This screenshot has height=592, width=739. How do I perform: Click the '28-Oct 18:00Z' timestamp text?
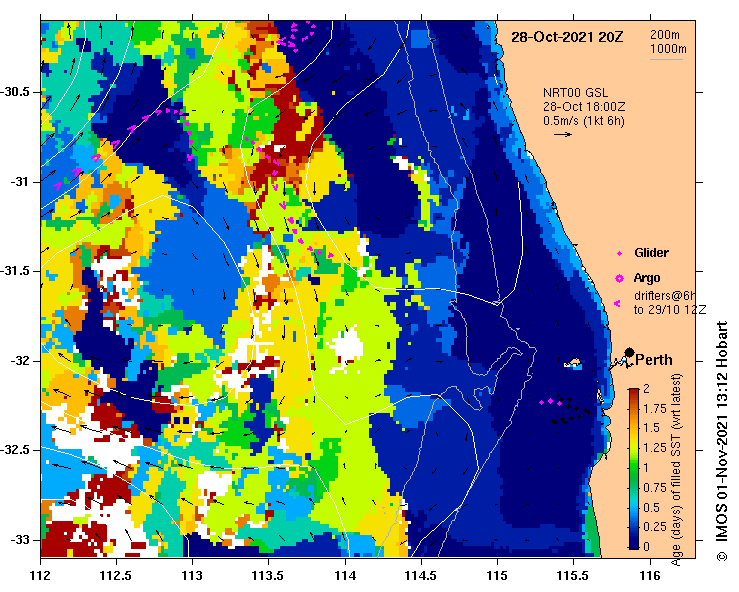(x=584, y=107)
